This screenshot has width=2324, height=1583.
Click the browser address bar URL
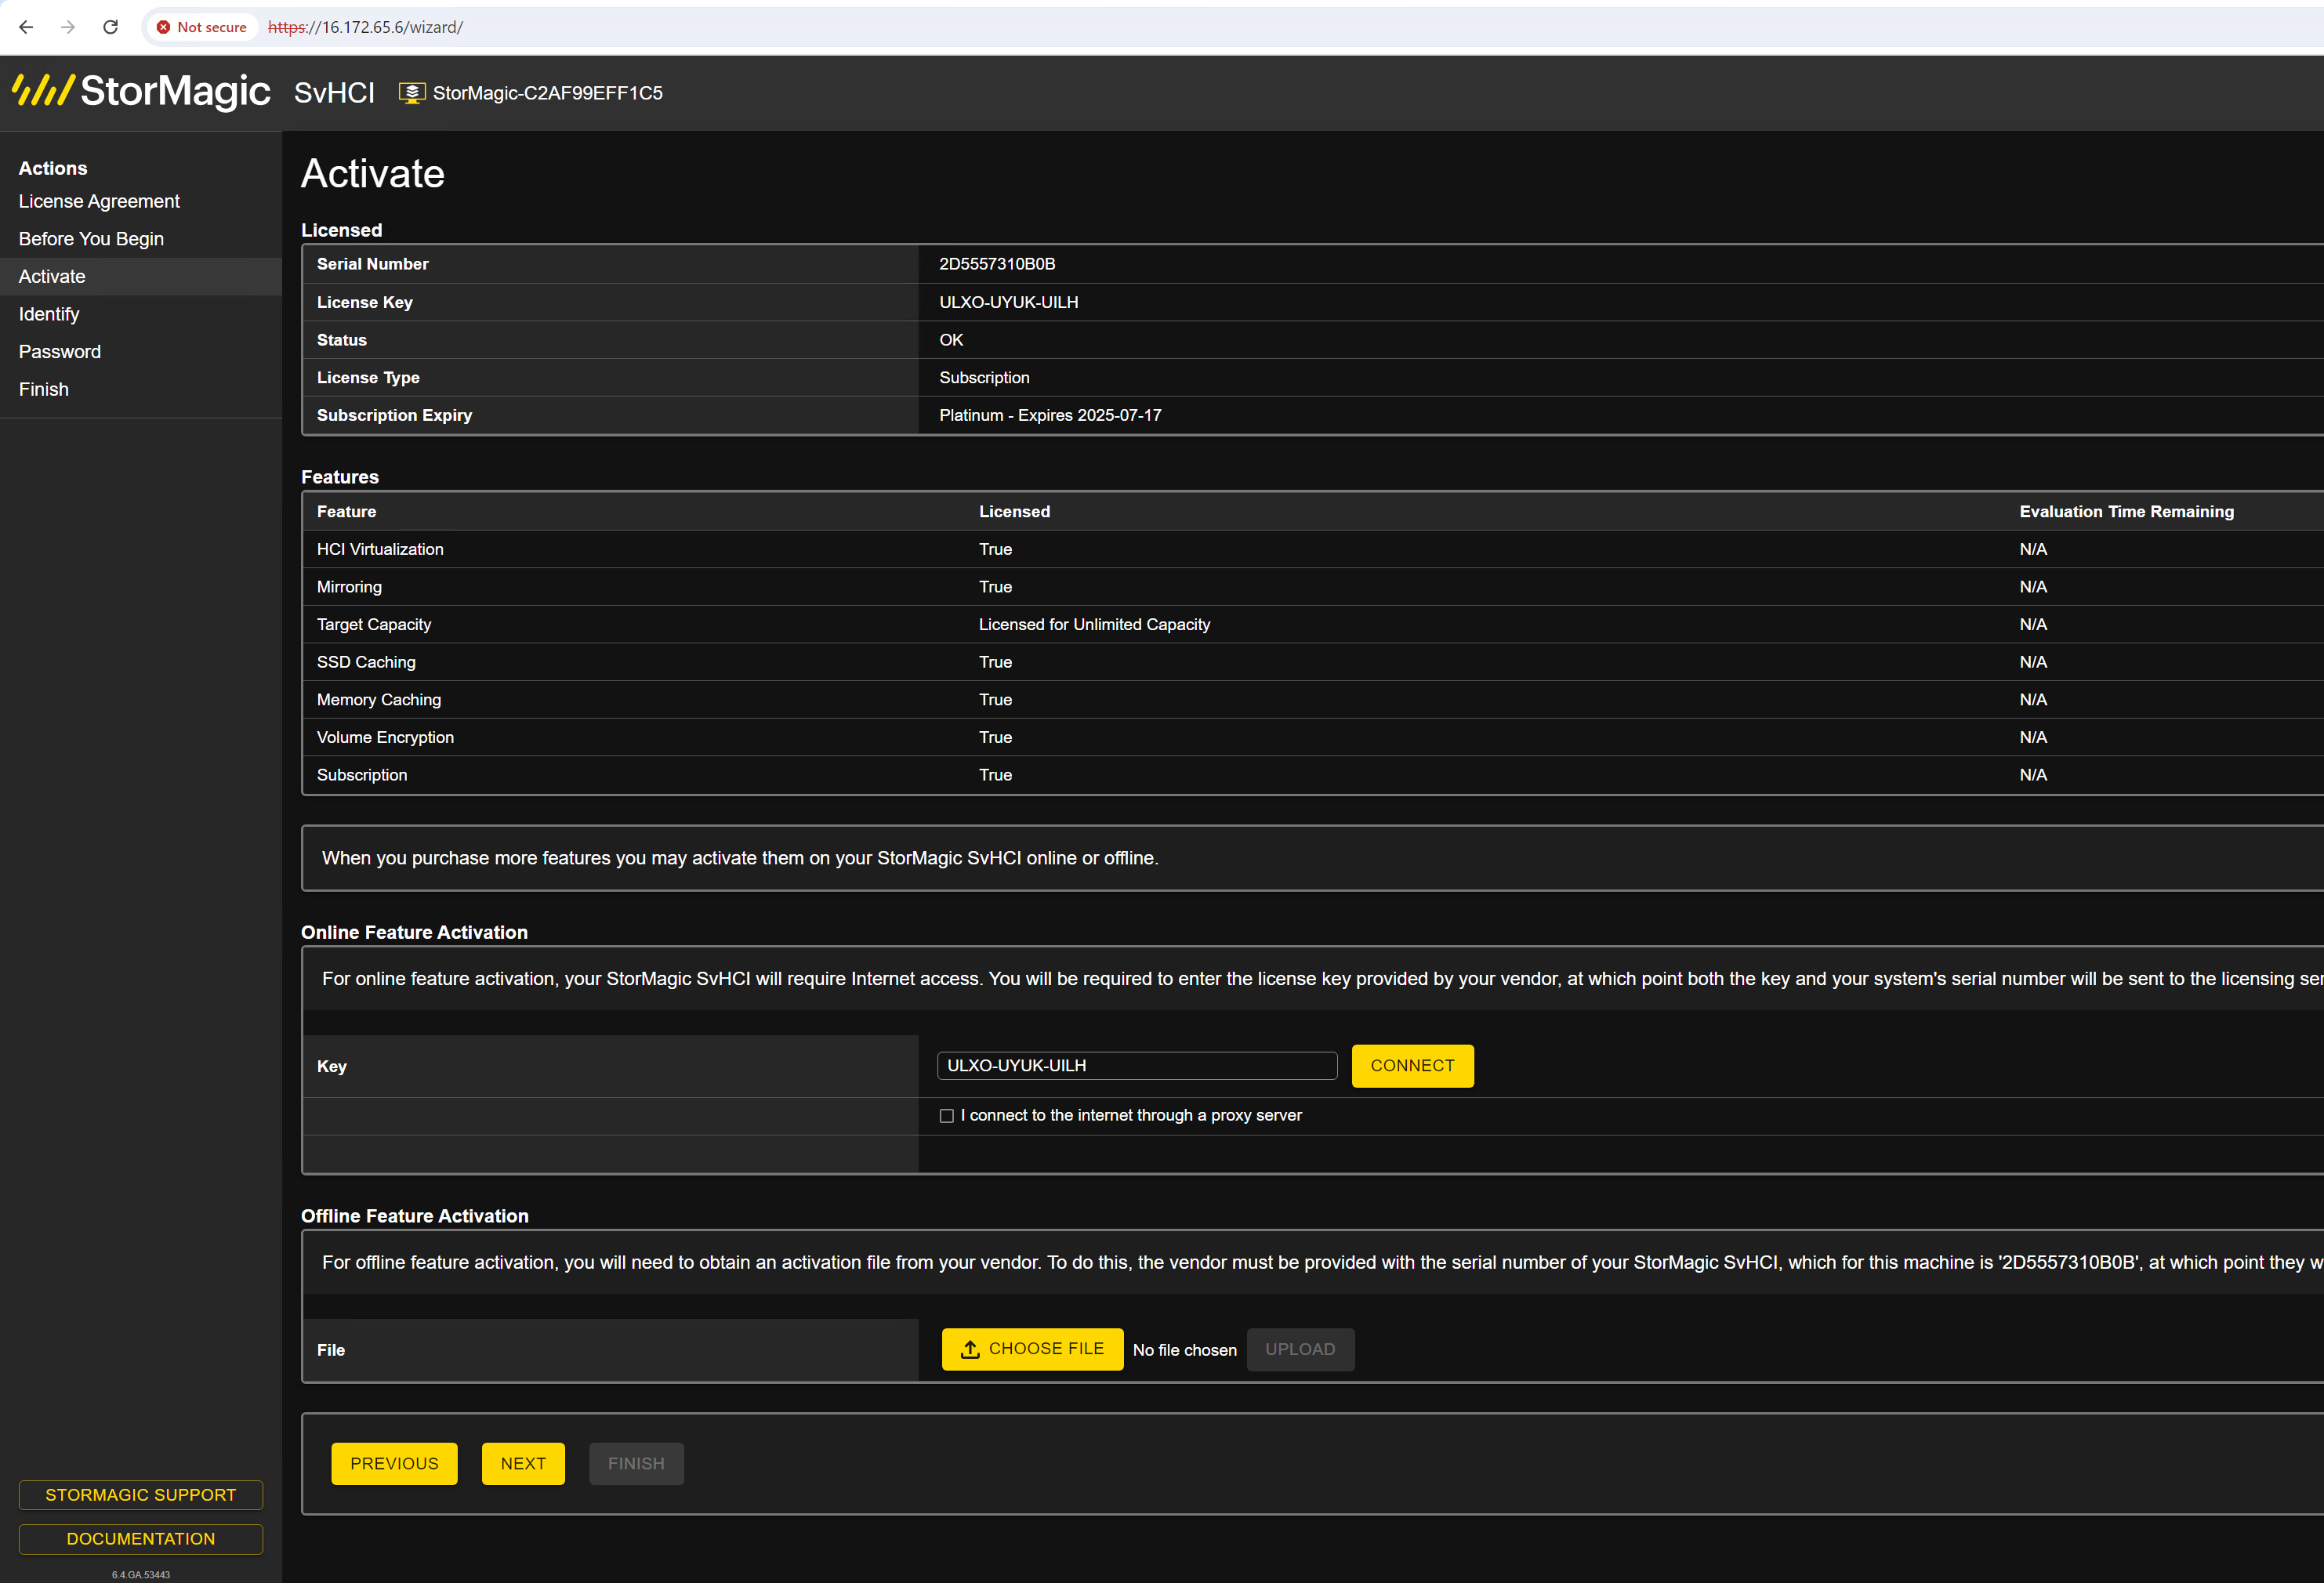point(365,27)
